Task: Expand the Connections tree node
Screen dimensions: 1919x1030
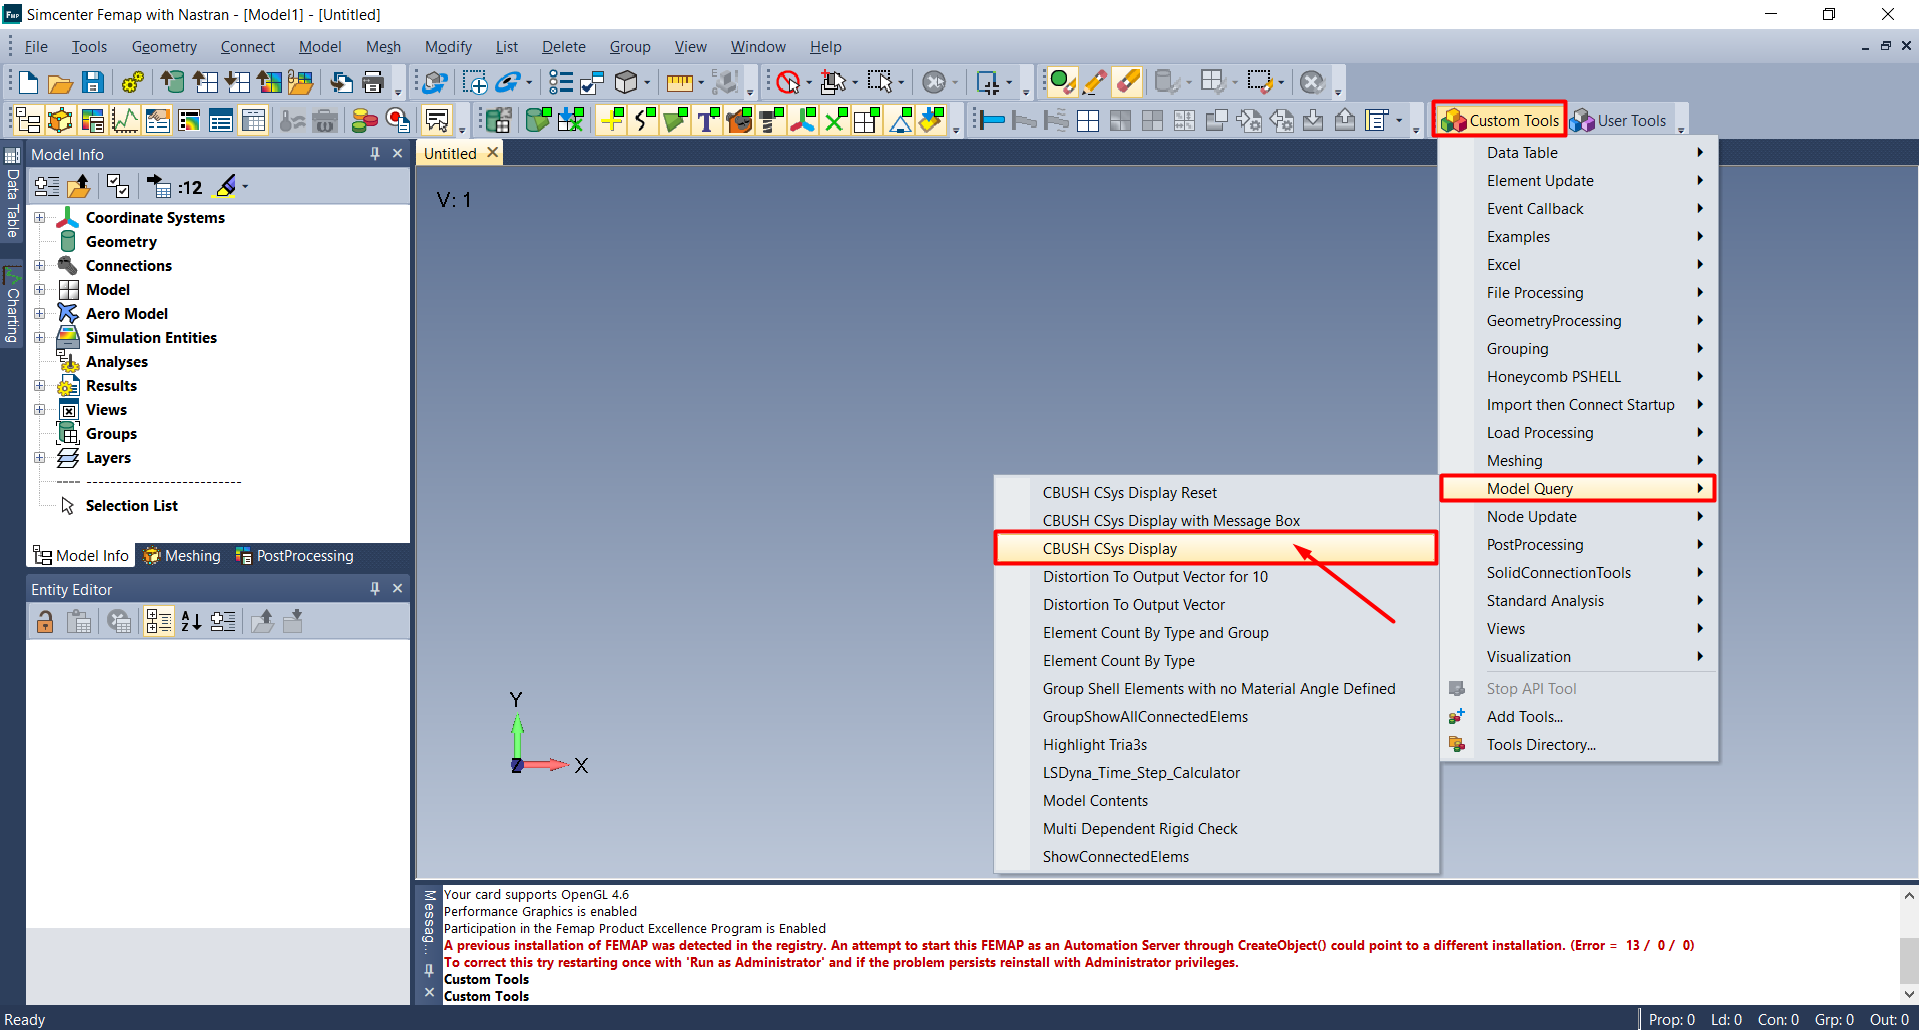Action: (x=39, y=266)
